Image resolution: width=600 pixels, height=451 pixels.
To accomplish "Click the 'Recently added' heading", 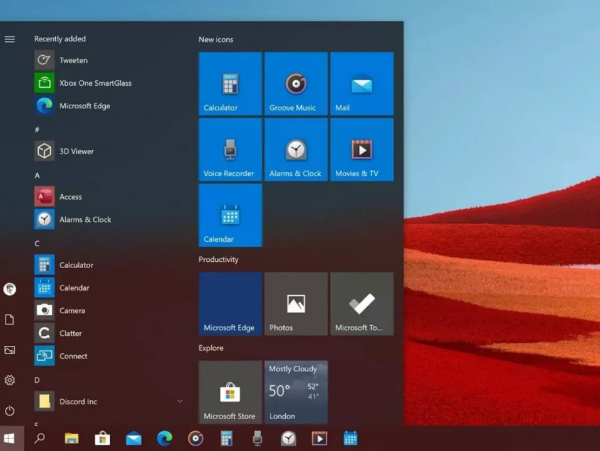I will tap(60, 39).
